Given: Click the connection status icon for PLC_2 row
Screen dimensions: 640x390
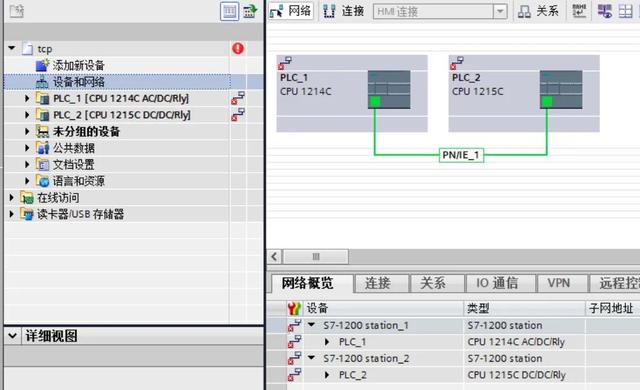Looking at the screenshot, I should (238, 115).
